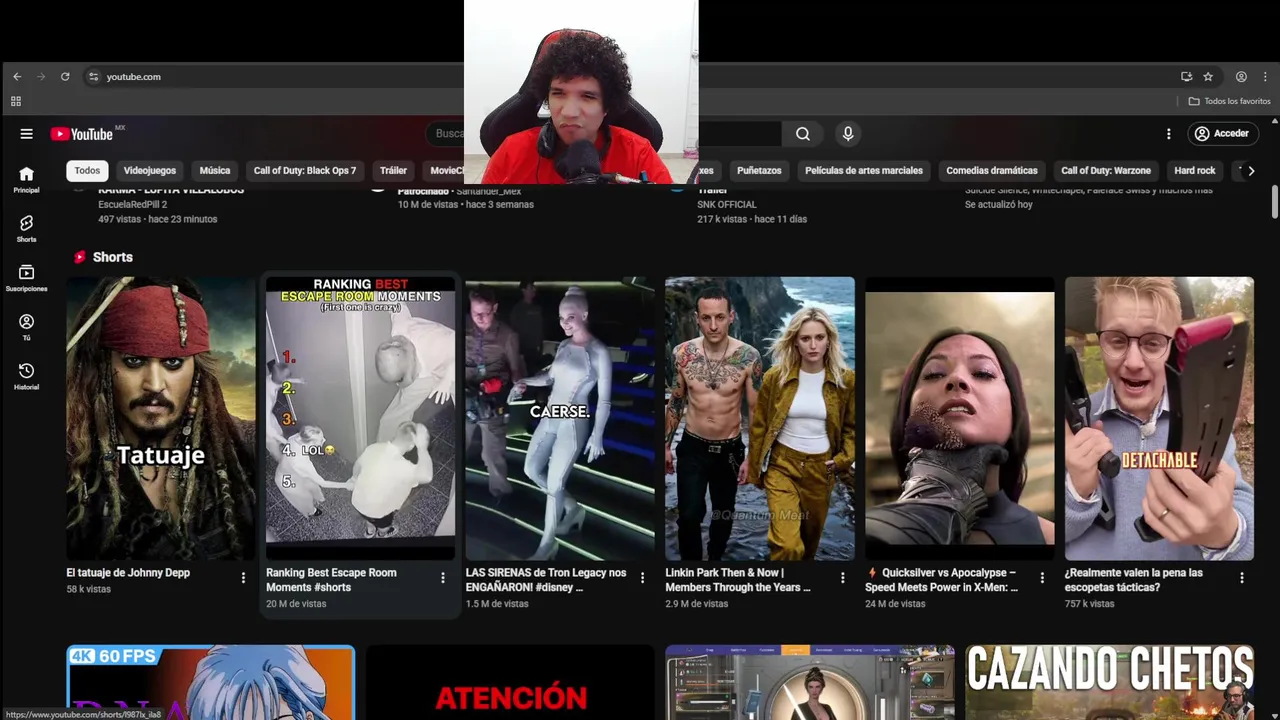Click '757 k vistas' under escopetas short

pyautogui.click(x=1089, y=604)
